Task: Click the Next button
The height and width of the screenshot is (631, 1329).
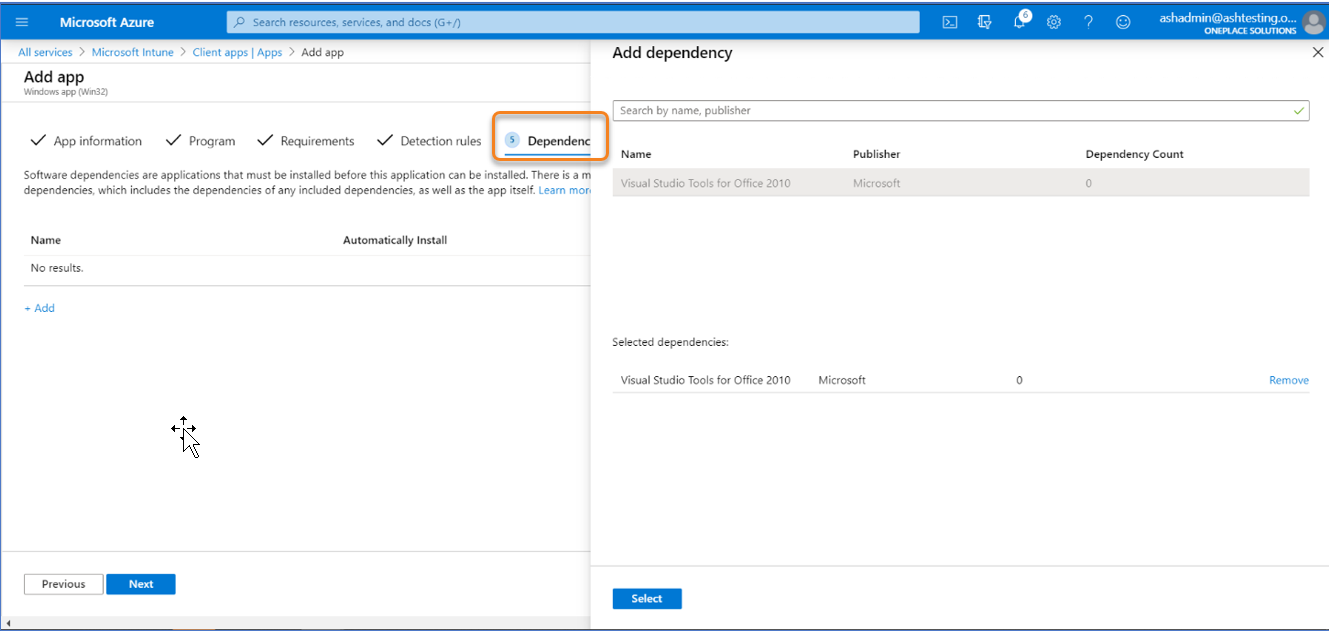Action: 141,584
